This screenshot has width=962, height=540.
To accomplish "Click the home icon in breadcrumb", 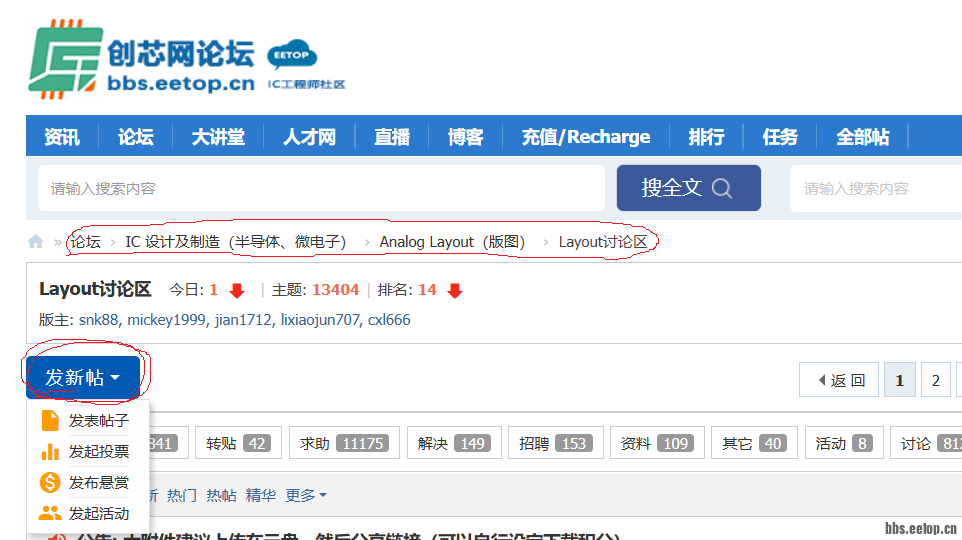I will point(36,242).
